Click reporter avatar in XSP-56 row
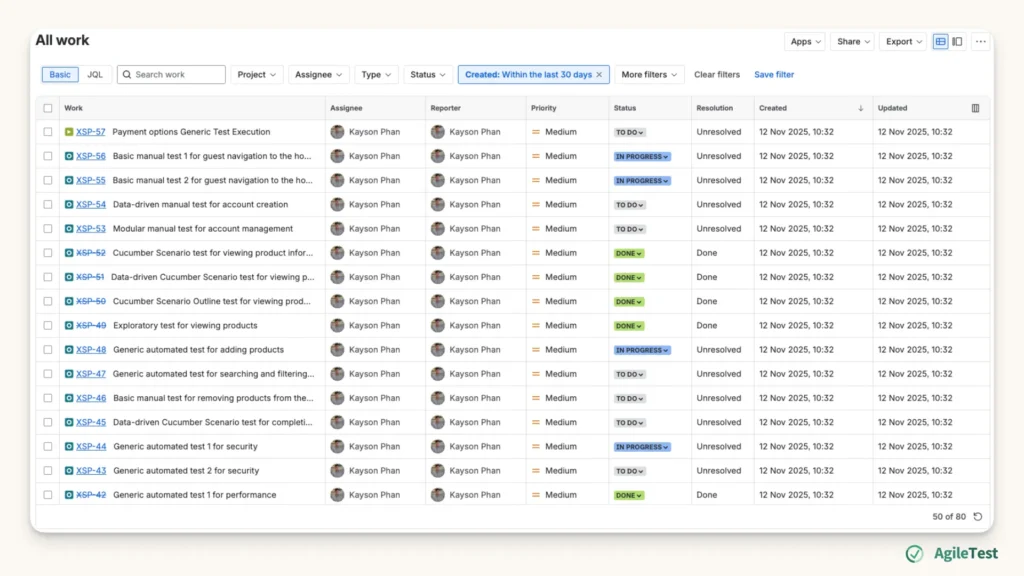This screenshot has height=576, width=1024. (x=438, y=156)
